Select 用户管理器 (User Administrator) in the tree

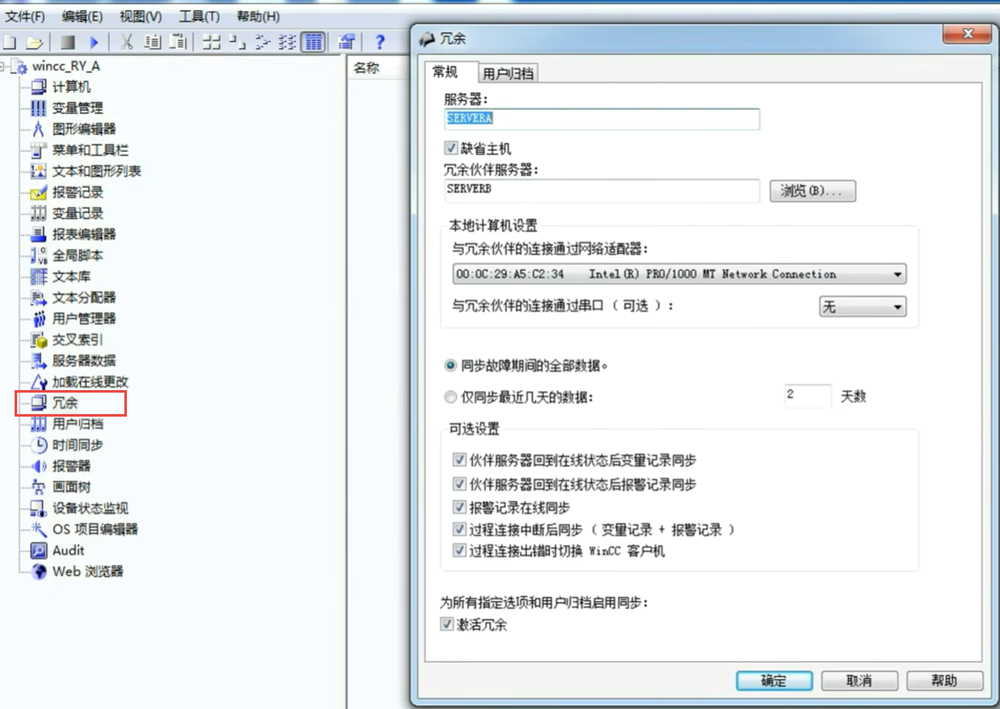point(83,318)
